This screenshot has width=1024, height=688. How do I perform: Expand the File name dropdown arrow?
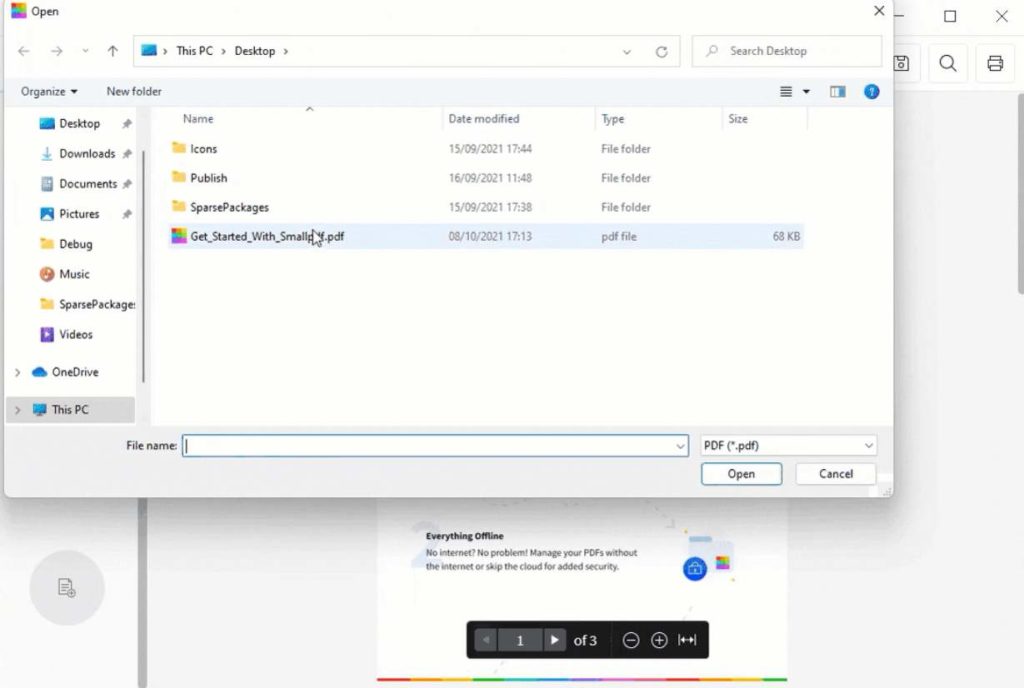(680, 446)
